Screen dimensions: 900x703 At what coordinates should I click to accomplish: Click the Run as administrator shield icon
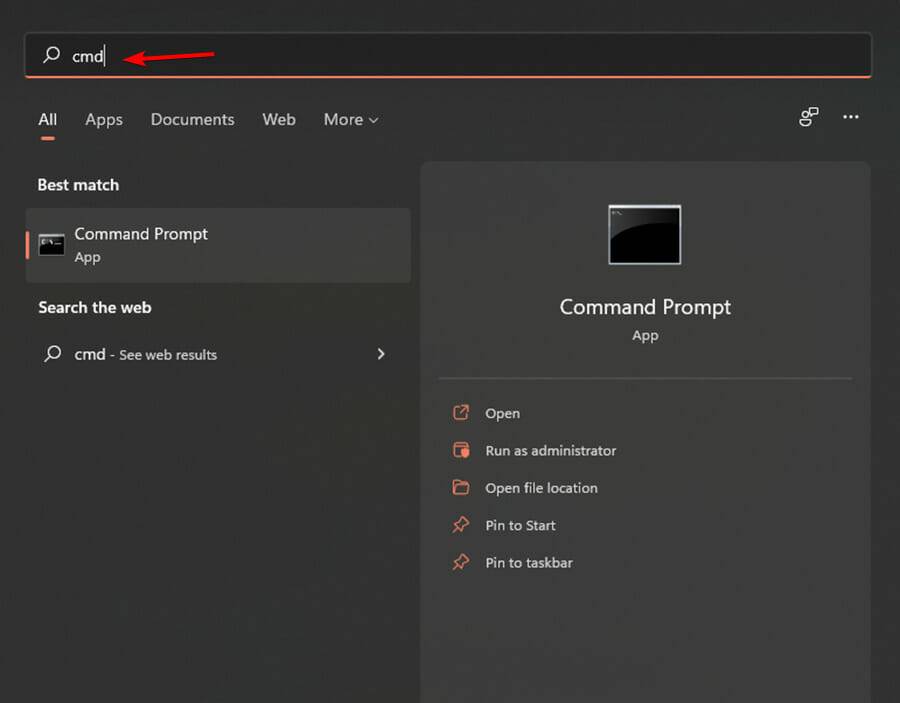(461, 450)
